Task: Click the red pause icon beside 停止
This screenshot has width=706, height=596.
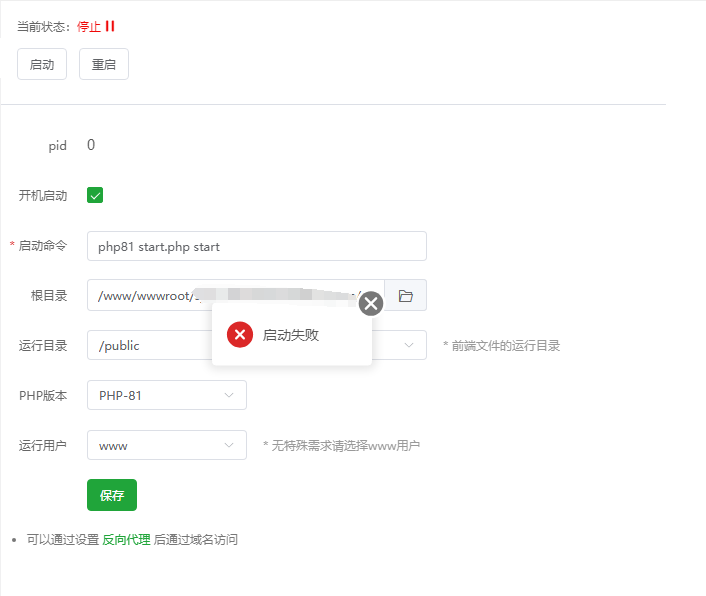Action: click(x=110, y=26)
